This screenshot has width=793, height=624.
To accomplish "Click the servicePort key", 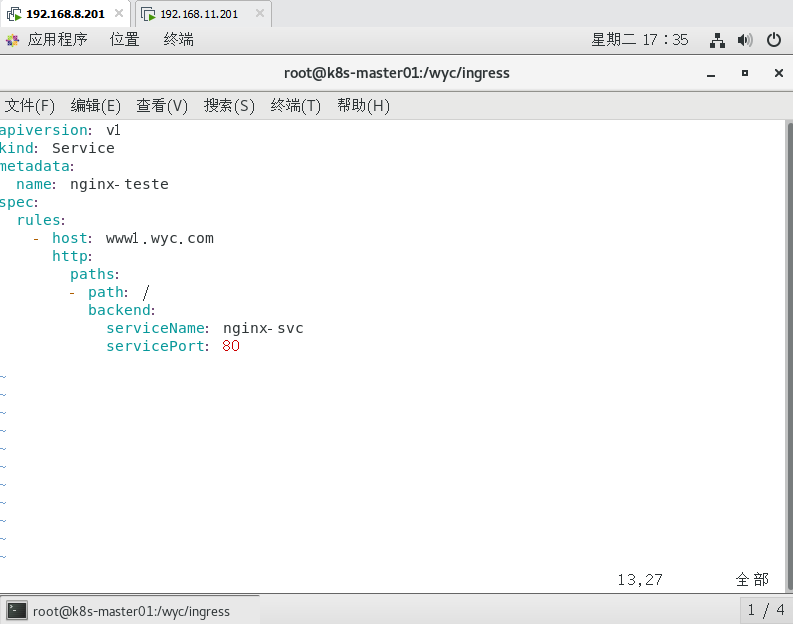I will (157, 346).
